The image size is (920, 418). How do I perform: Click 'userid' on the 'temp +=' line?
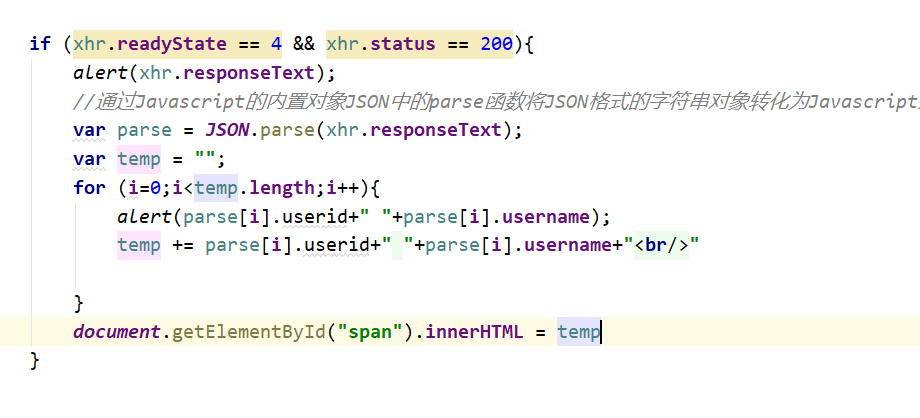click(337, 245)
